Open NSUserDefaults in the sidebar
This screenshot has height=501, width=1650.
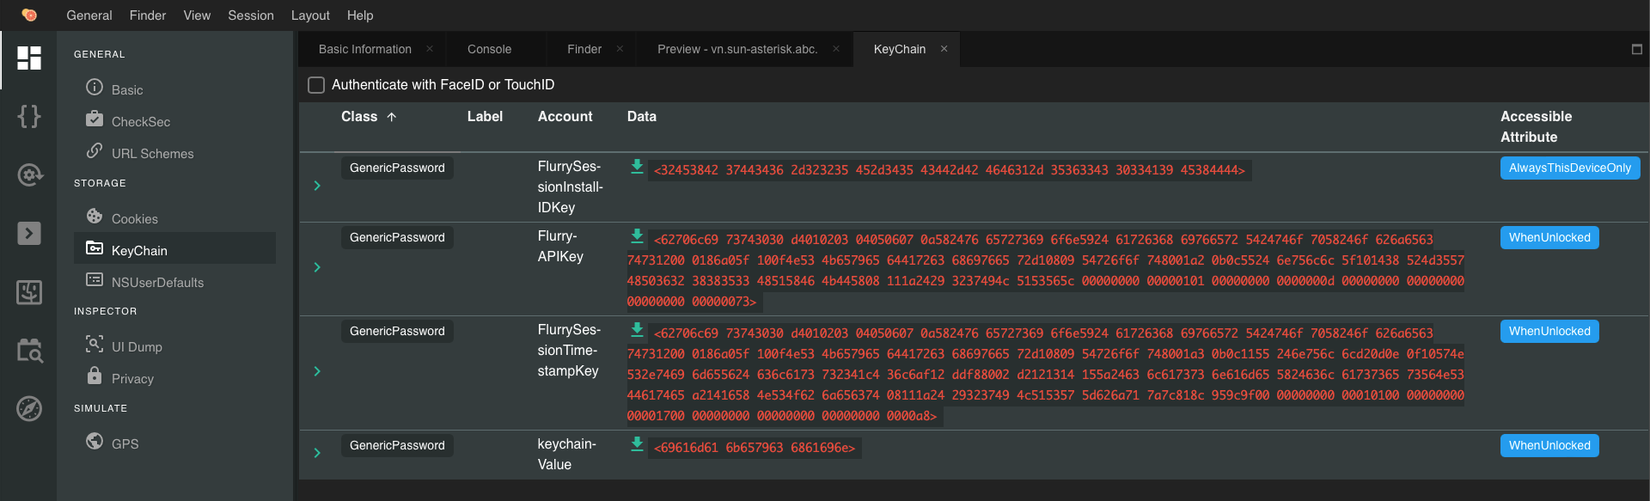[157, 282]
